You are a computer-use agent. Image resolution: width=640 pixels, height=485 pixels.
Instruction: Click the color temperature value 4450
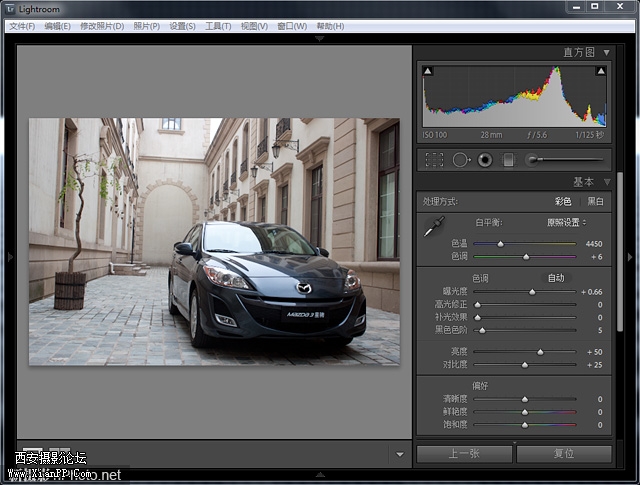tap(594, 244)
